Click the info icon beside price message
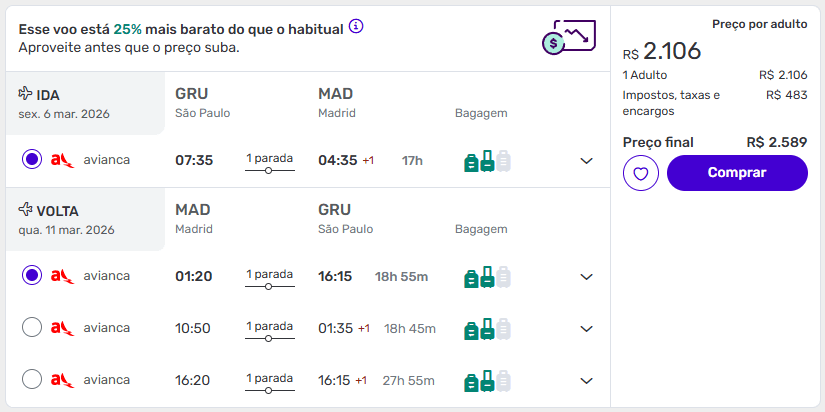 pyautogui.click(x=356, y=26)
